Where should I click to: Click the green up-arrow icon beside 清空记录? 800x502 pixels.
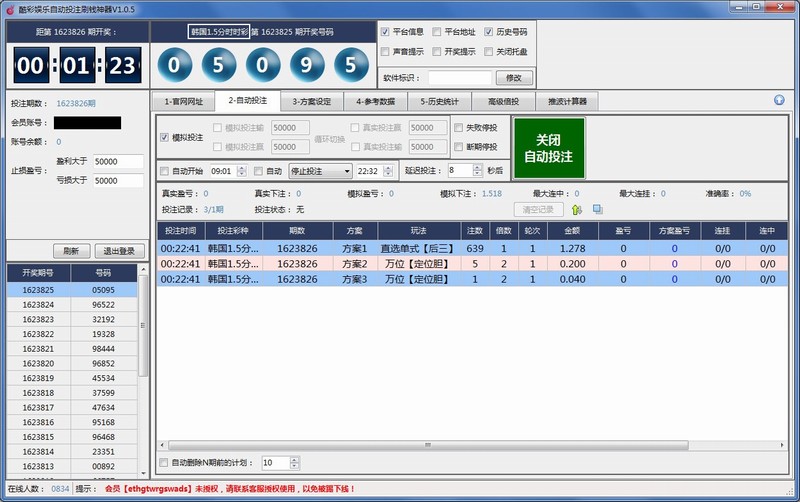pos(577,209)
